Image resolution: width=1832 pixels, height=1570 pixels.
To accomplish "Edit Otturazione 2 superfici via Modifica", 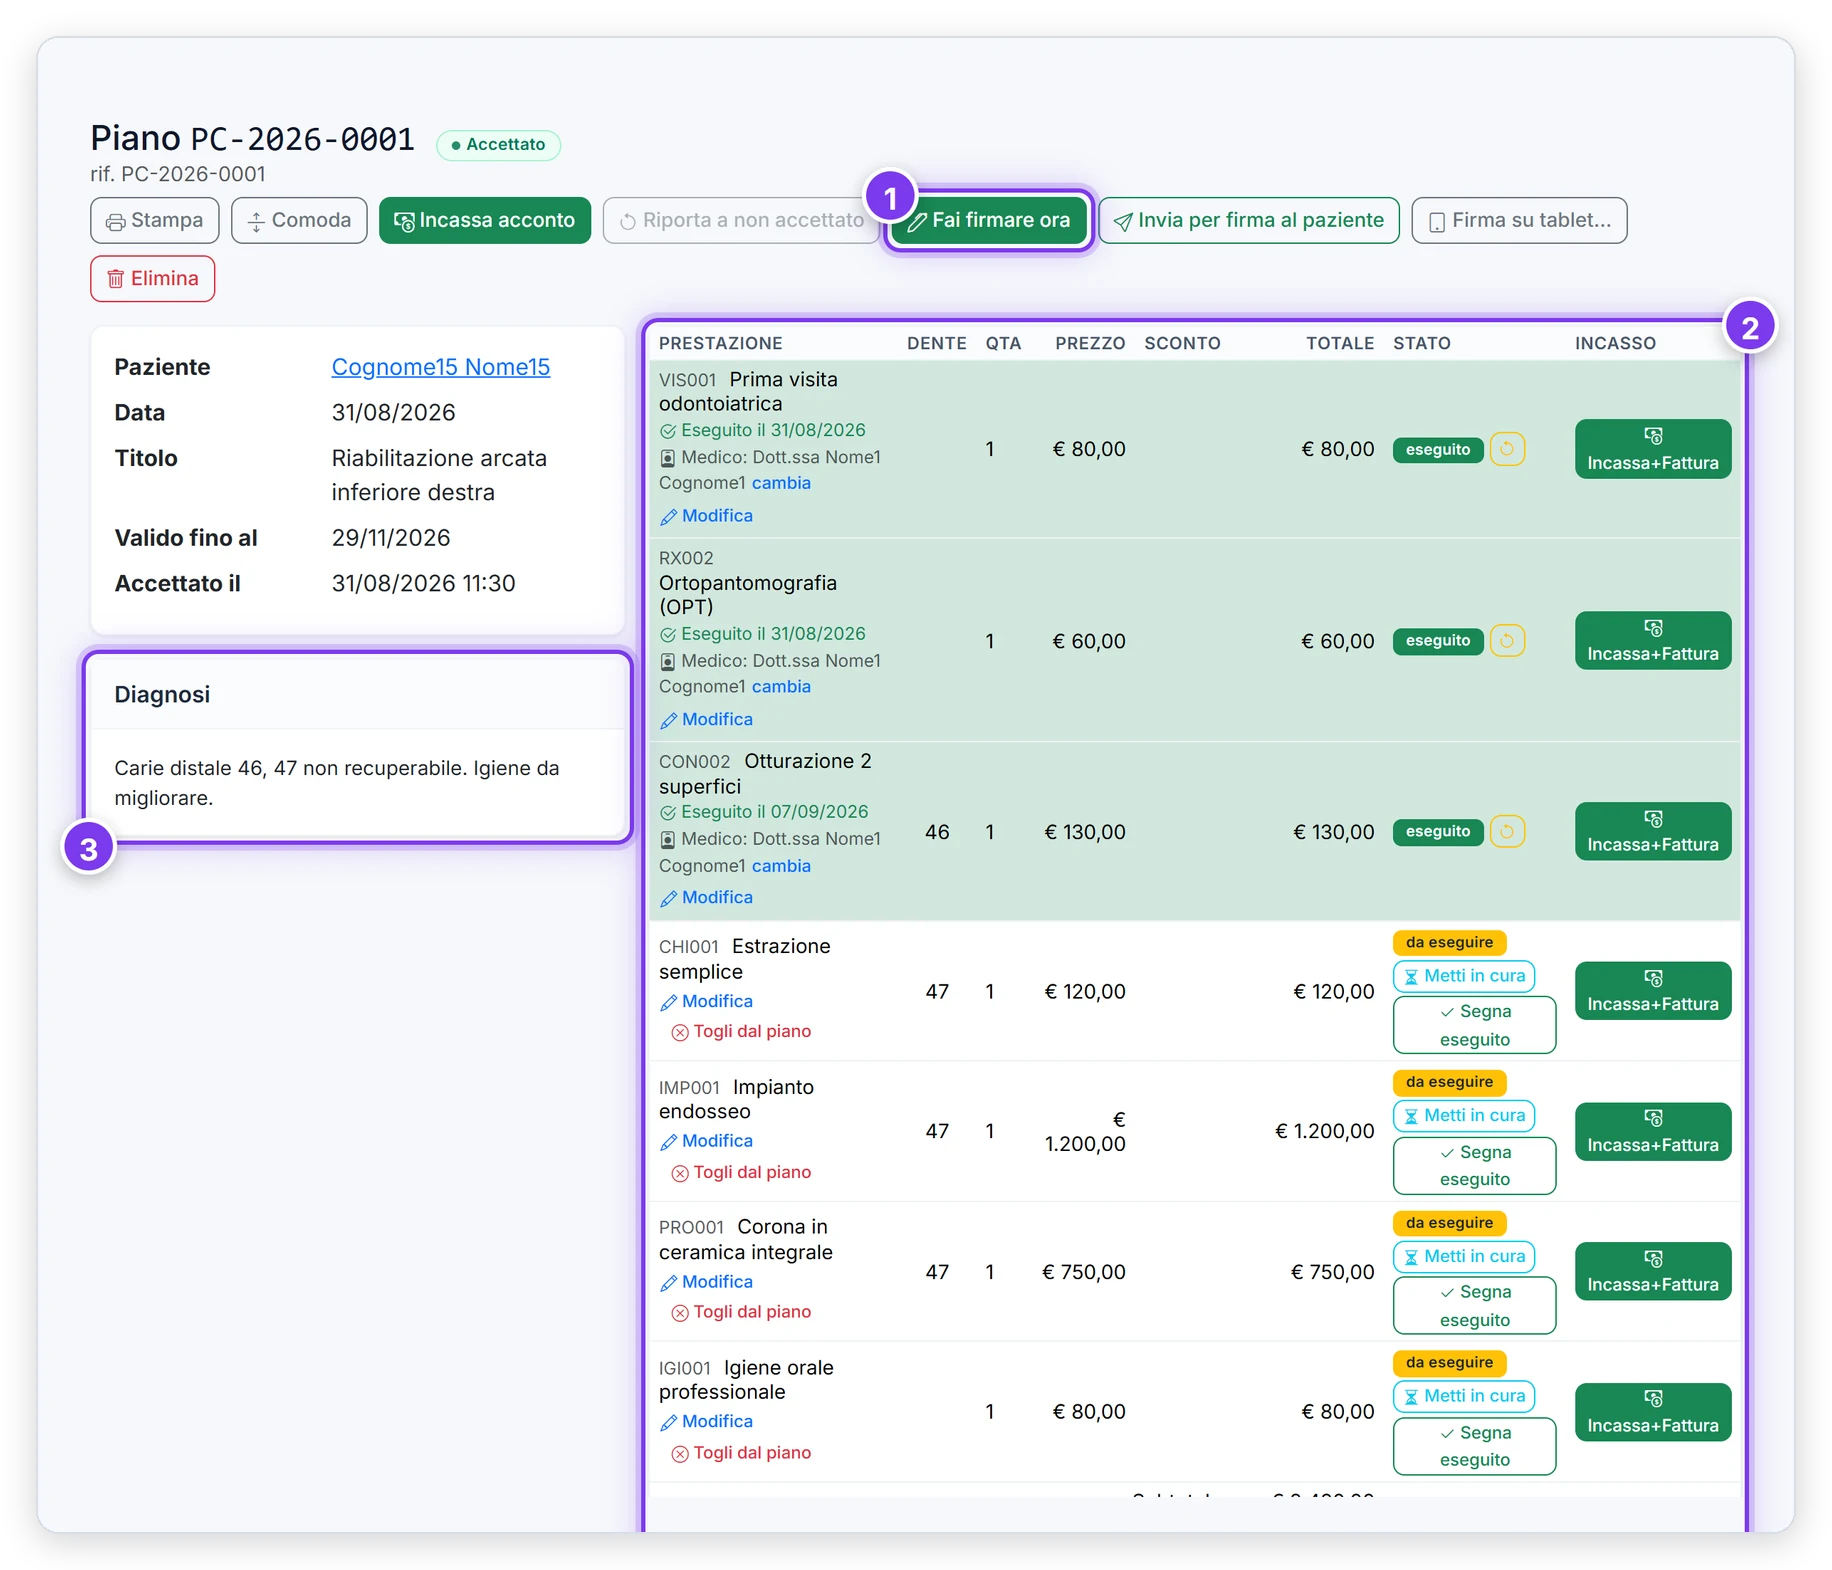I will coord(707,898).
